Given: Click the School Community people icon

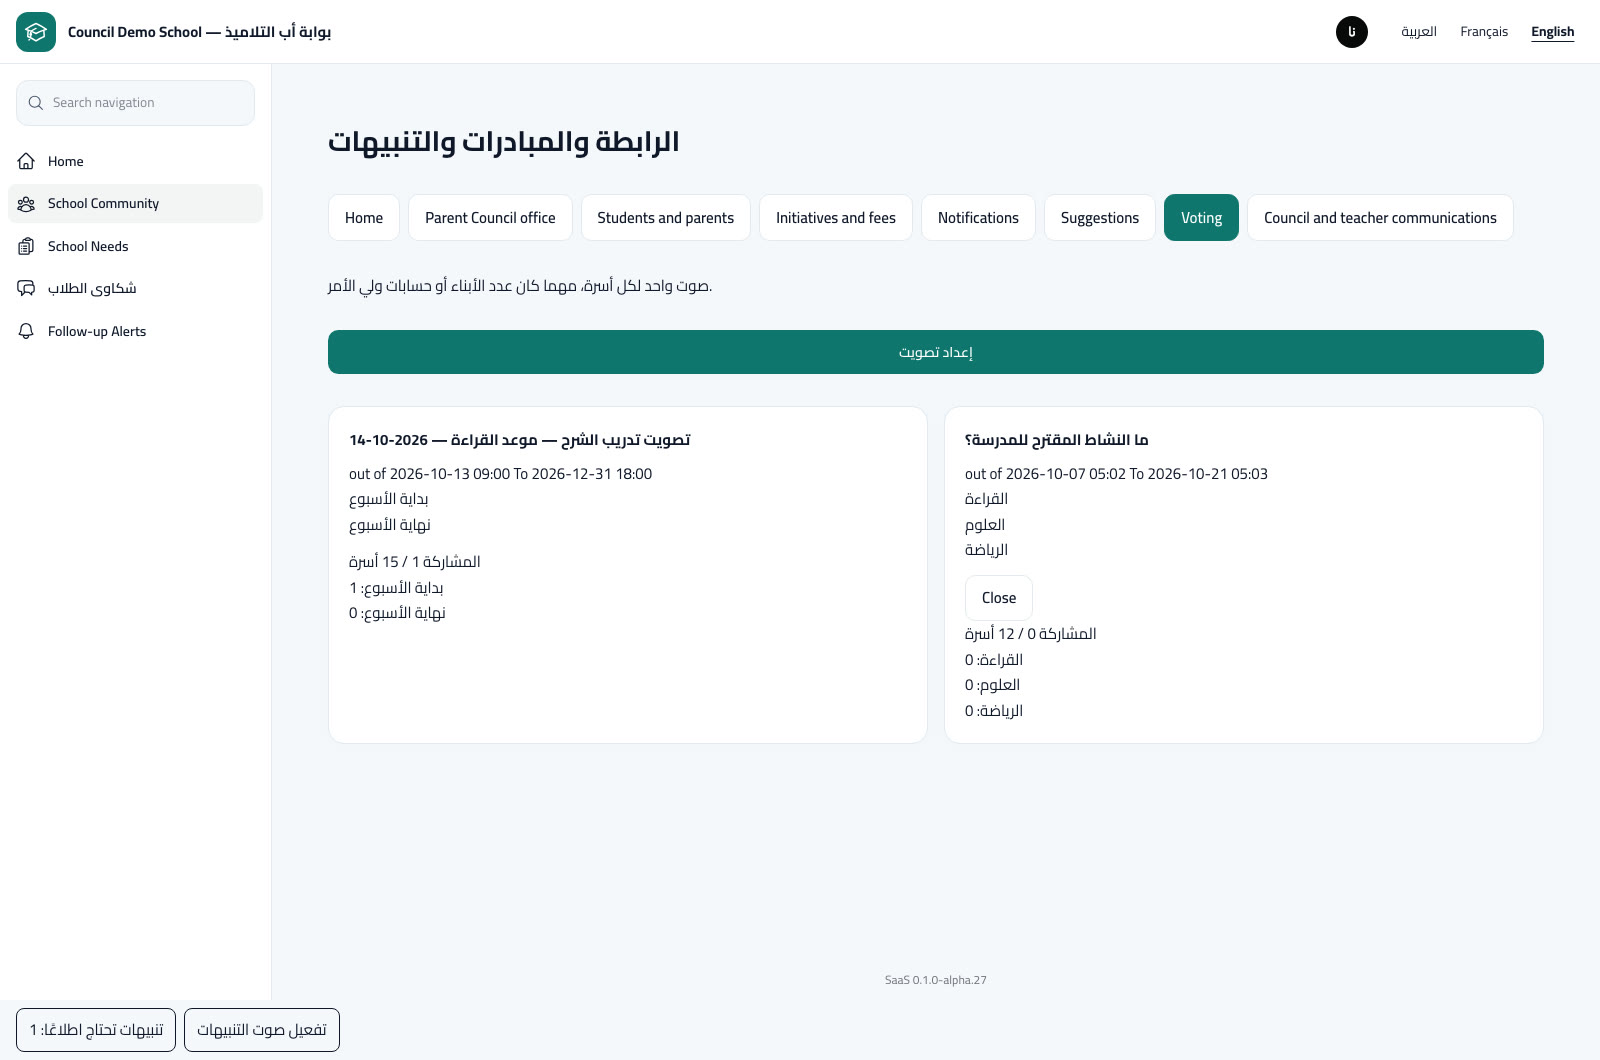Looking at the screenshot, I should click(27, 203).
